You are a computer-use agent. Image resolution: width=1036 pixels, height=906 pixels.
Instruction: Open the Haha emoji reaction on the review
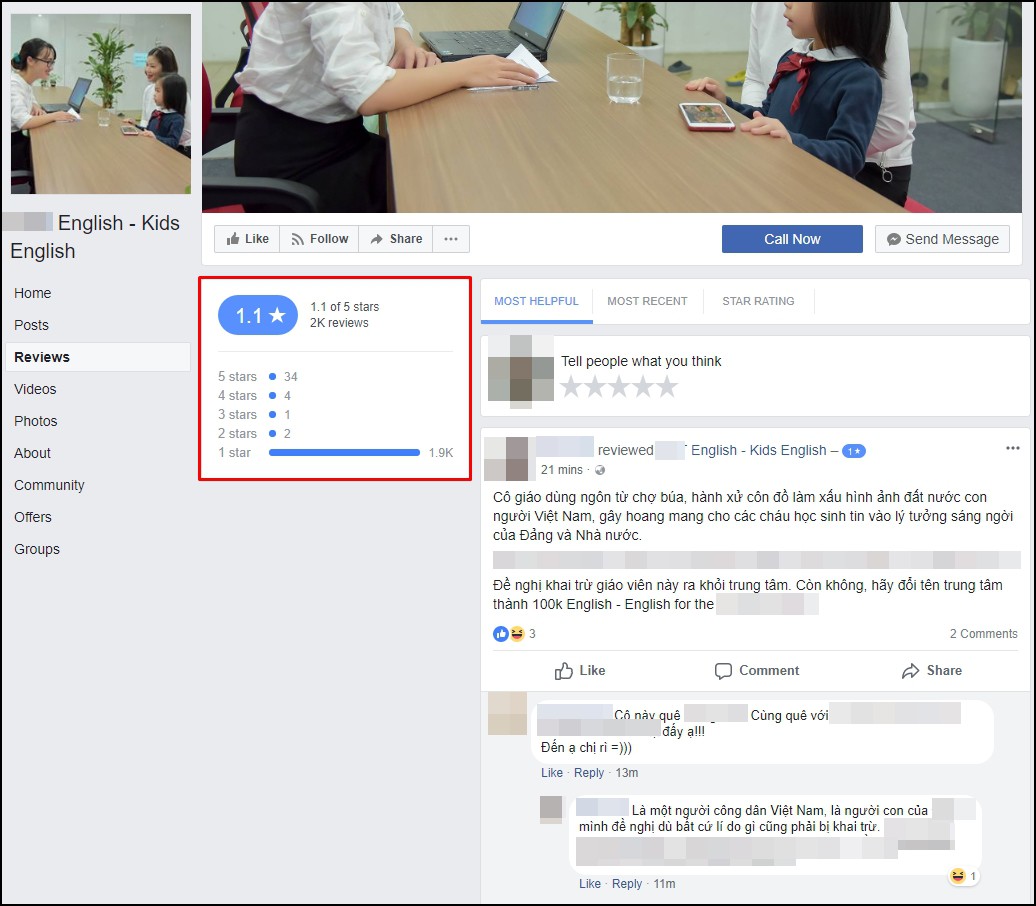tap(516, 633)
